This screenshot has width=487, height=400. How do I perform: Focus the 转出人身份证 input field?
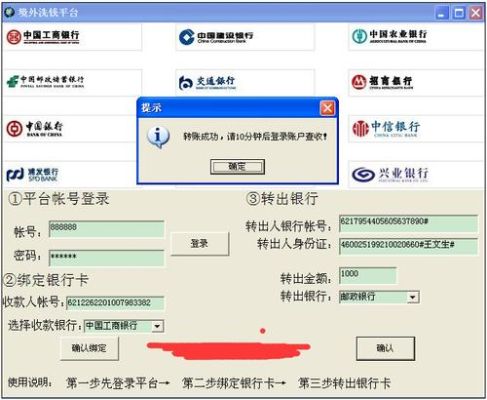point(408,246)
